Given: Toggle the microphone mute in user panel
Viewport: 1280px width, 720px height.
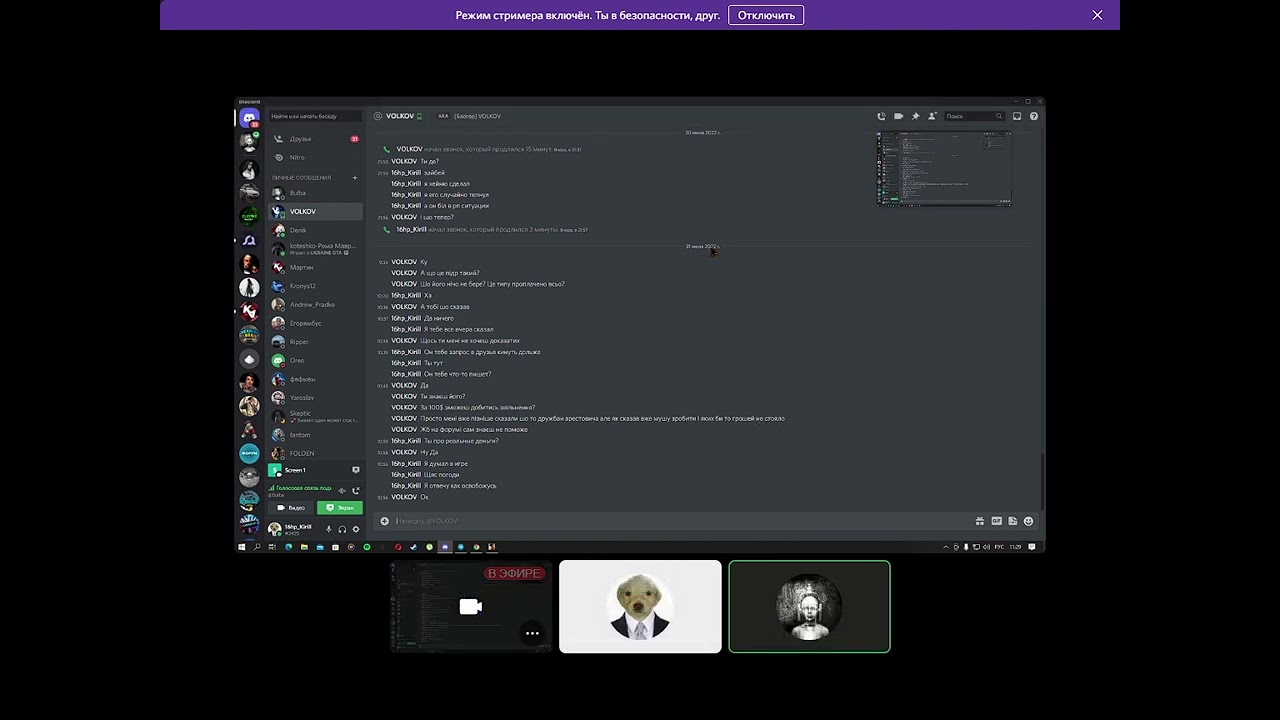Looking at the screenshot, I should [329, 529].
